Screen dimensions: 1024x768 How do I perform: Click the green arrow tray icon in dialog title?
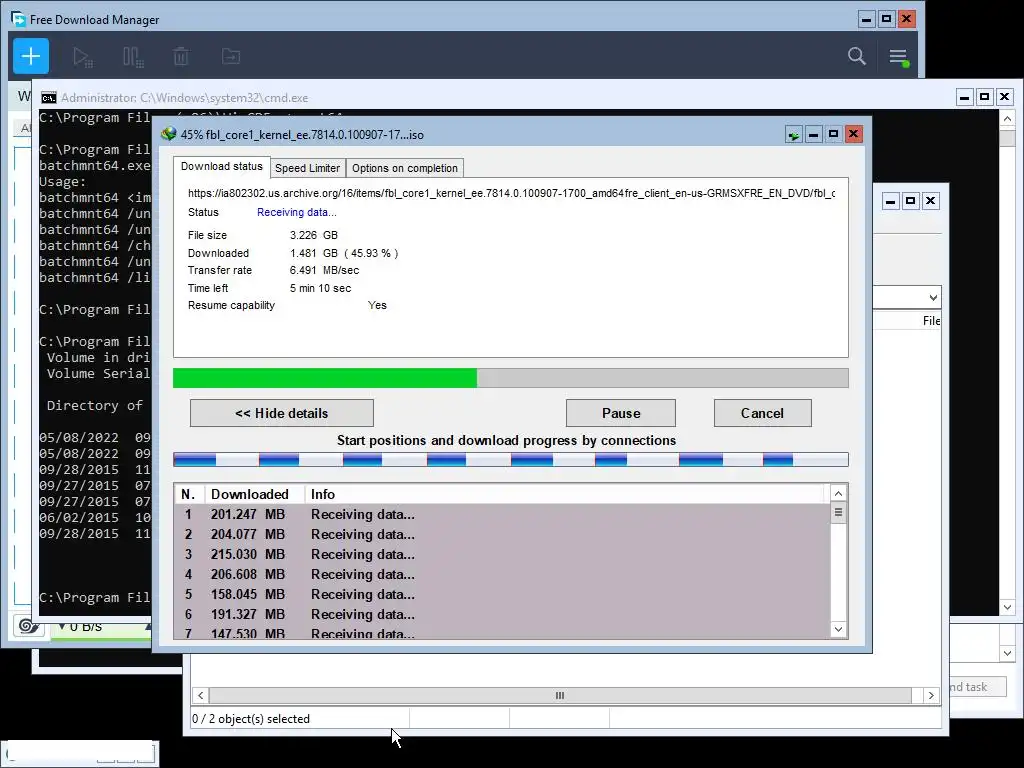tap(793, 135)
